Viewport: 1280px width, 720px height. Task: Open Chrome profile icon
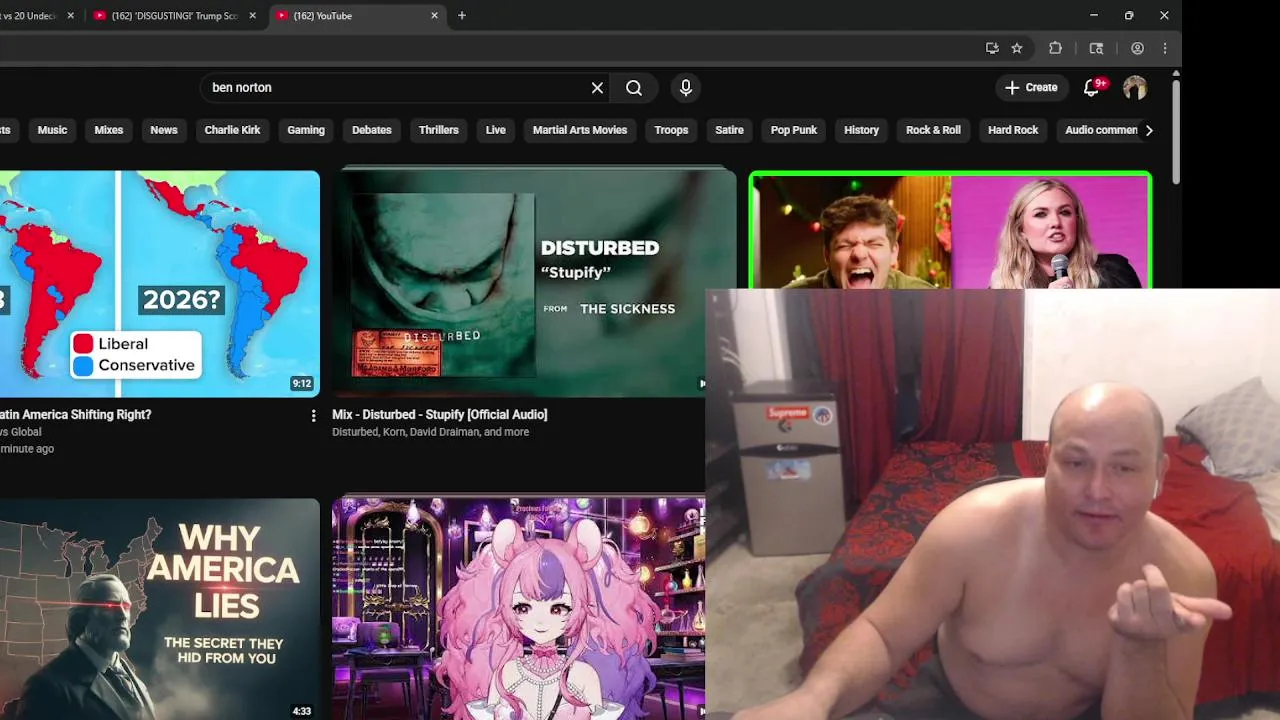1137,48
